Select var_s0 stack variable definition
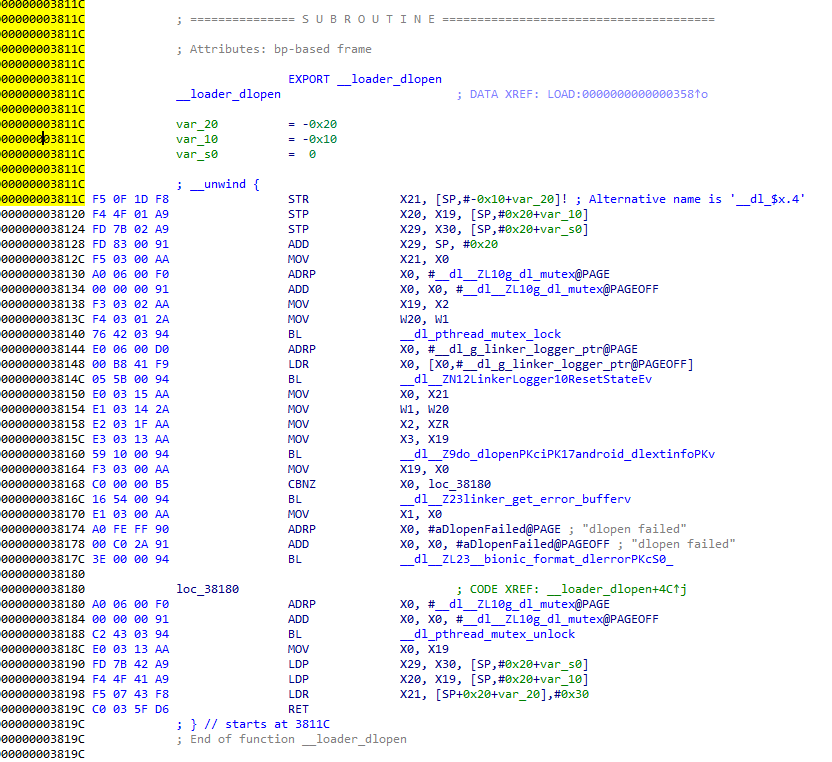This screenshot has width=832, height=762. 197,154
